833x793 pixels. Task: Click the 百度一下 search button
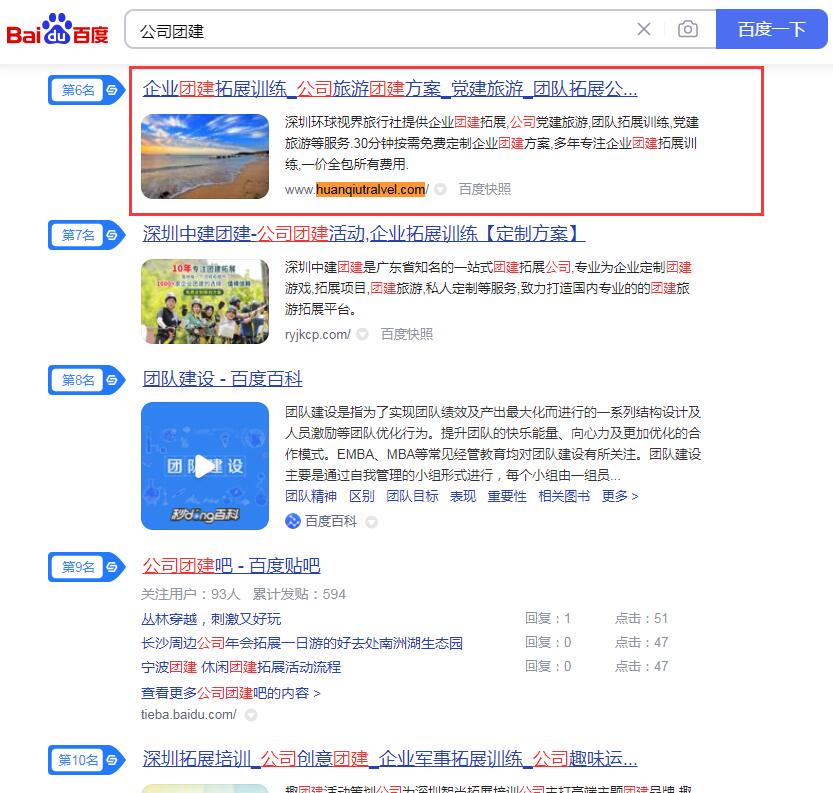coord(771,29)
